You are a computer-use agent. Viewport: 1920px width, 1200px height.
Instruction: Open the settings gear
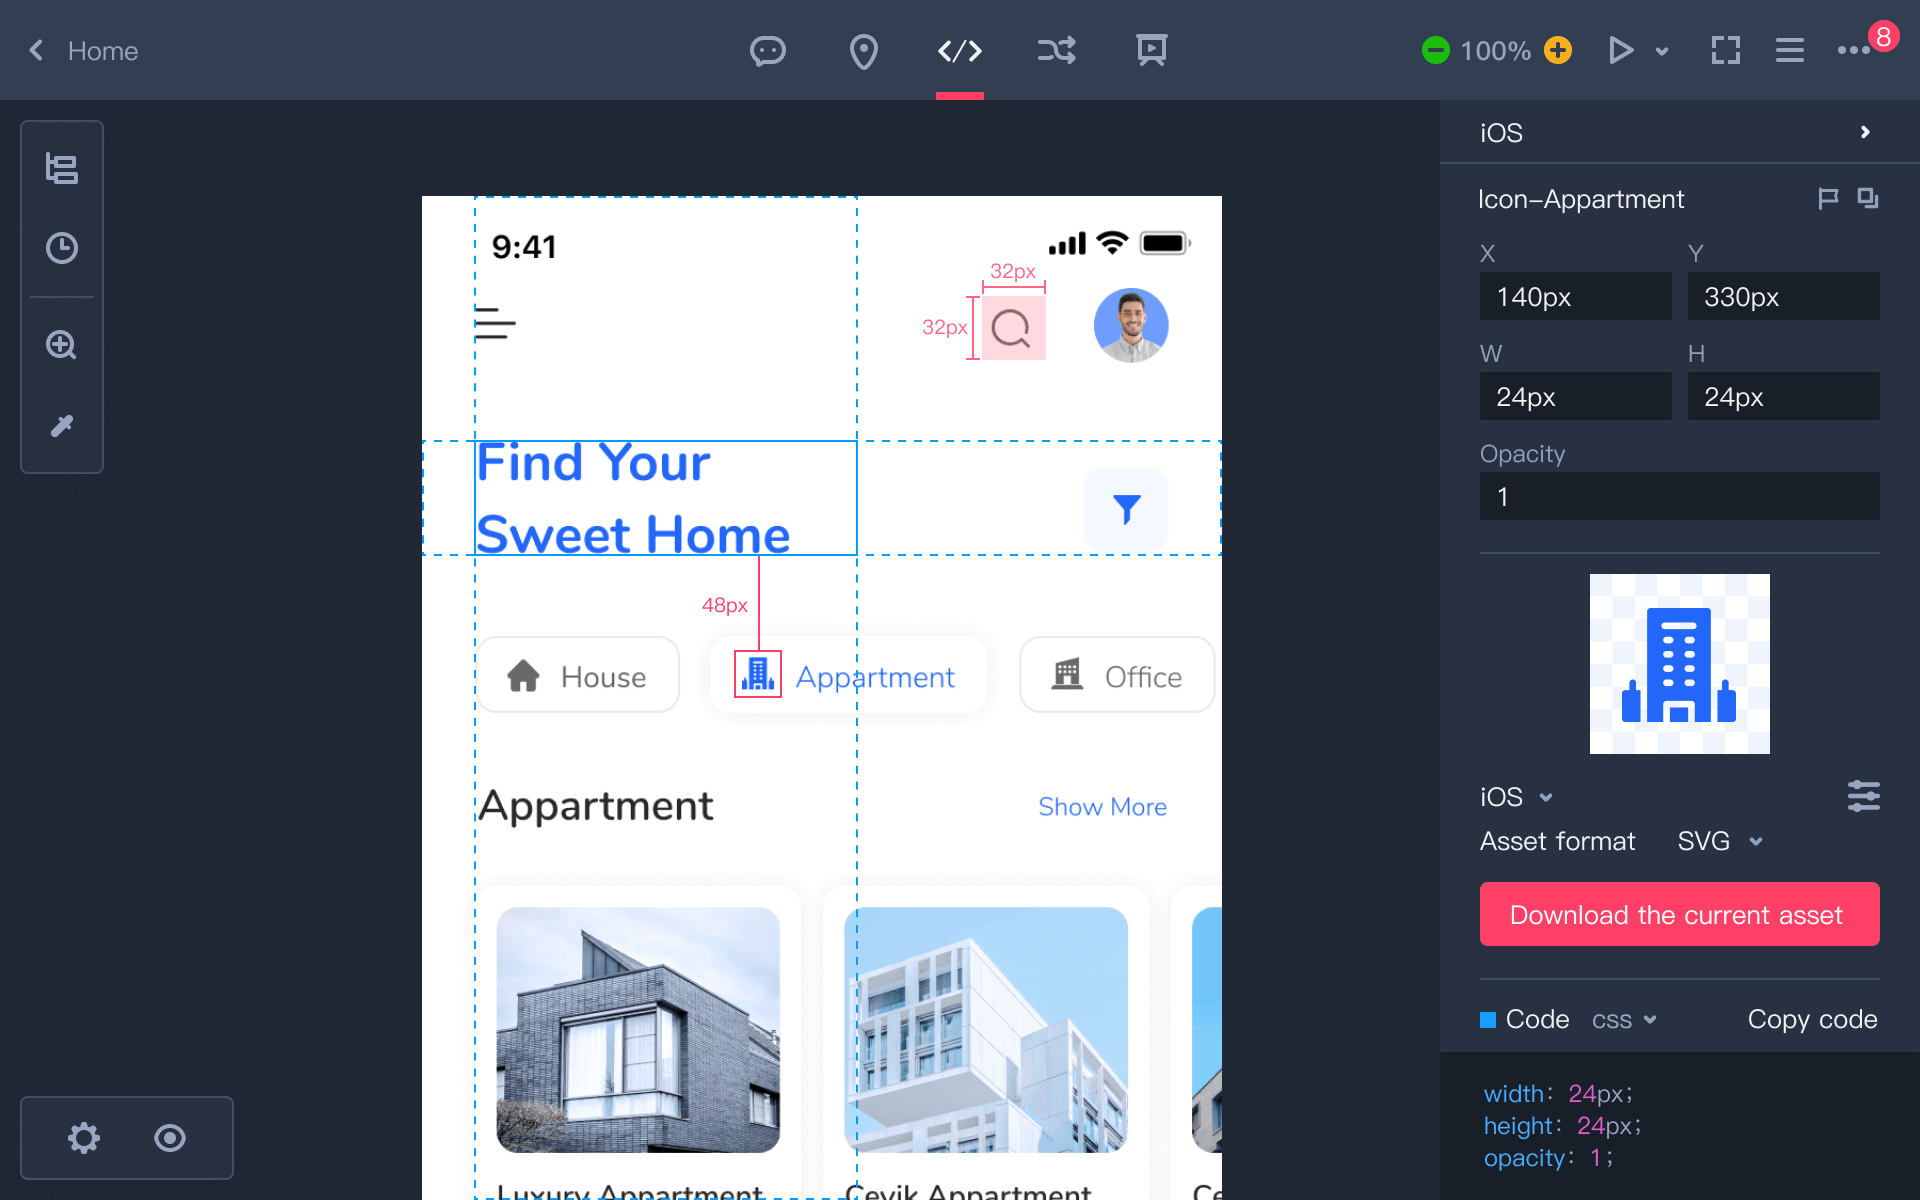click(84, 1137)
